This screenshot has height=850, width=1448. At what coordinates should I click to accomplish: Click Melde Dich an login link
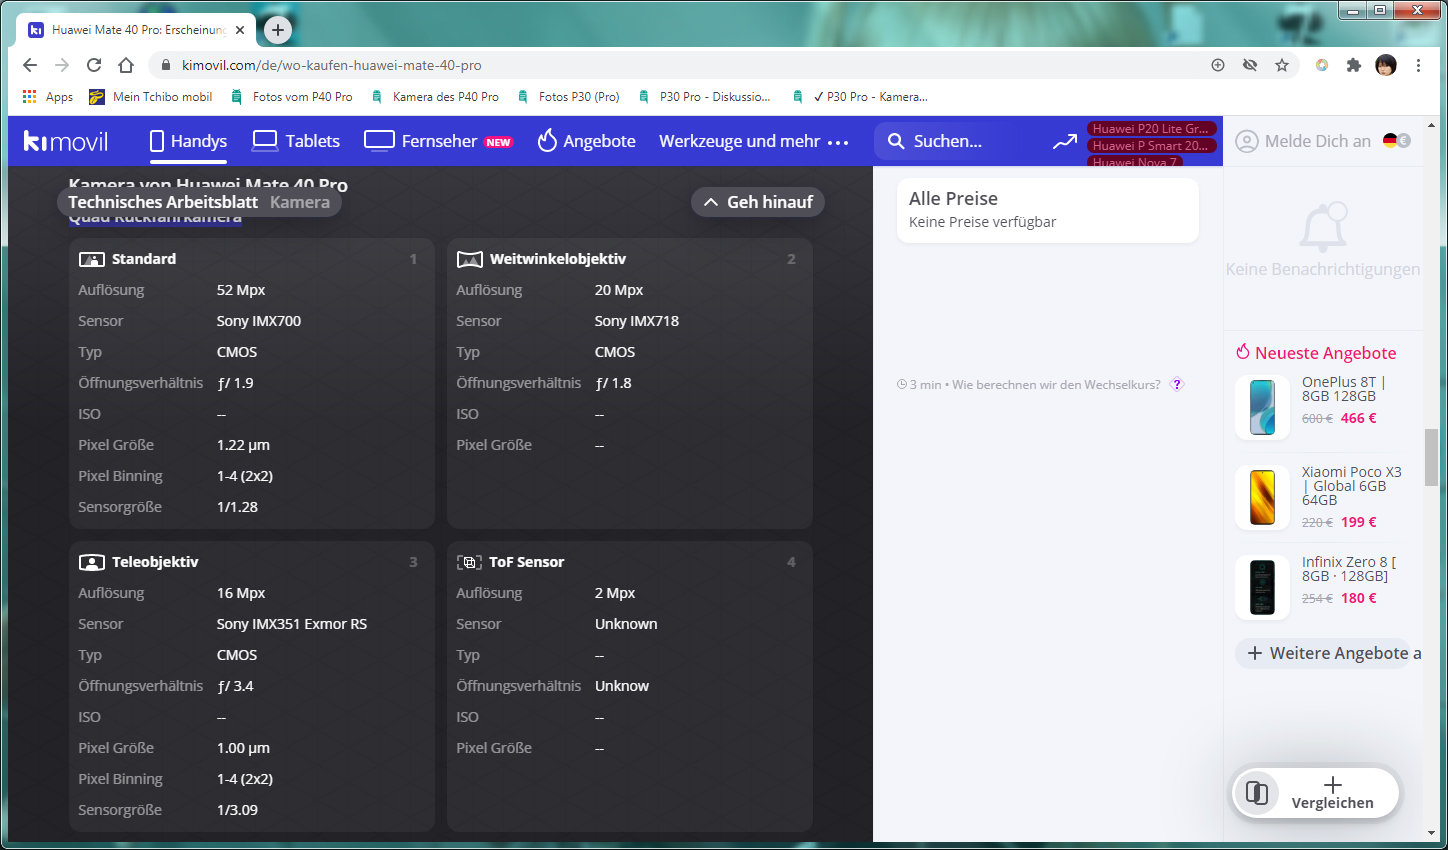pyautogui.click(x=1304, y=141)
